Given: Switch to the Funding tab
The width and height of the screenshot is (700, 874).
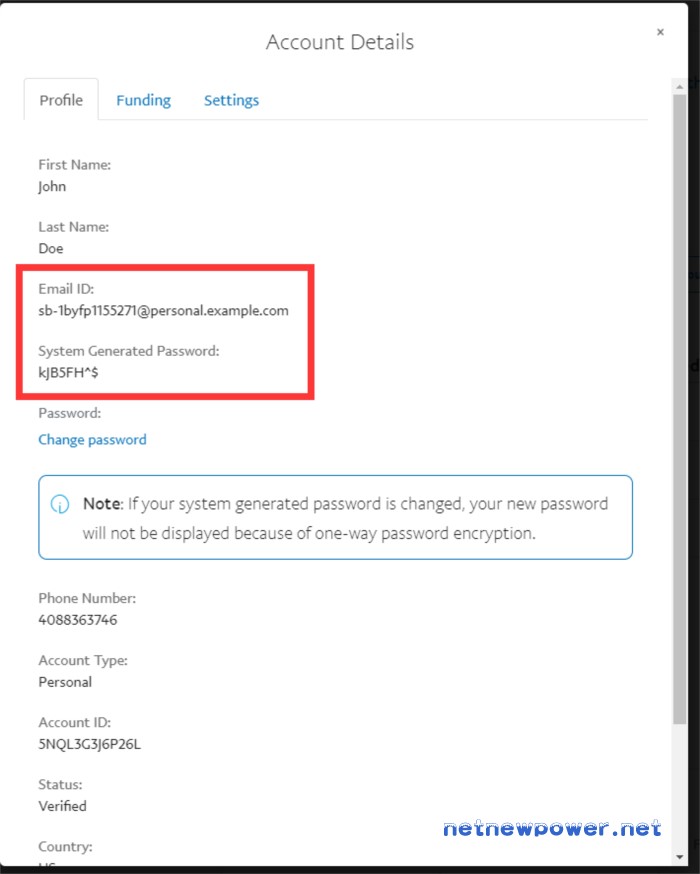Looking at the screenshot, I should coord(143,100).
